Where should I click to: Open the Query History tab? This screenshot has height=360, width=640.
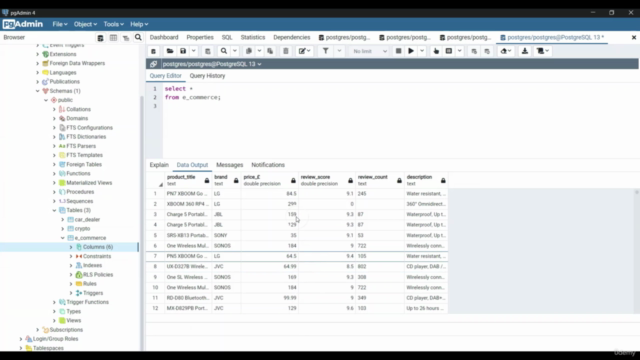[x=207, y=76]
